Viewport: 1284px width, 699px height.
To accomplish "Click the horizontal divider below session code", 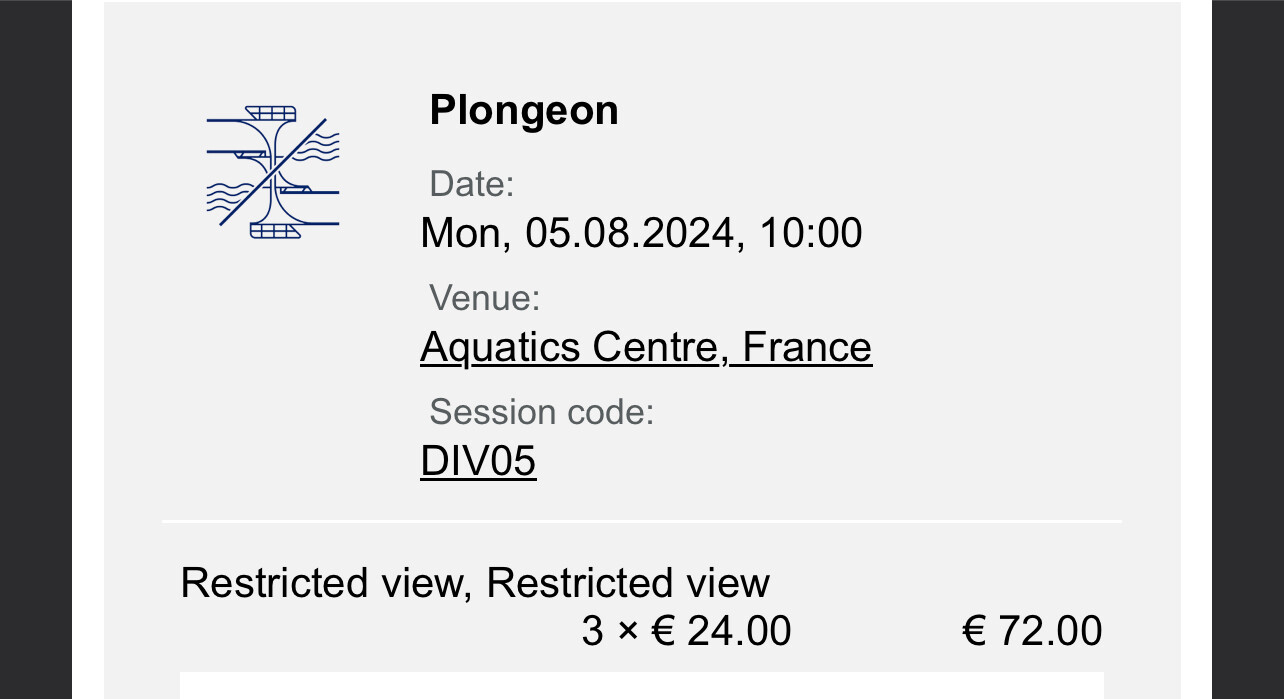I will point(641,521).
